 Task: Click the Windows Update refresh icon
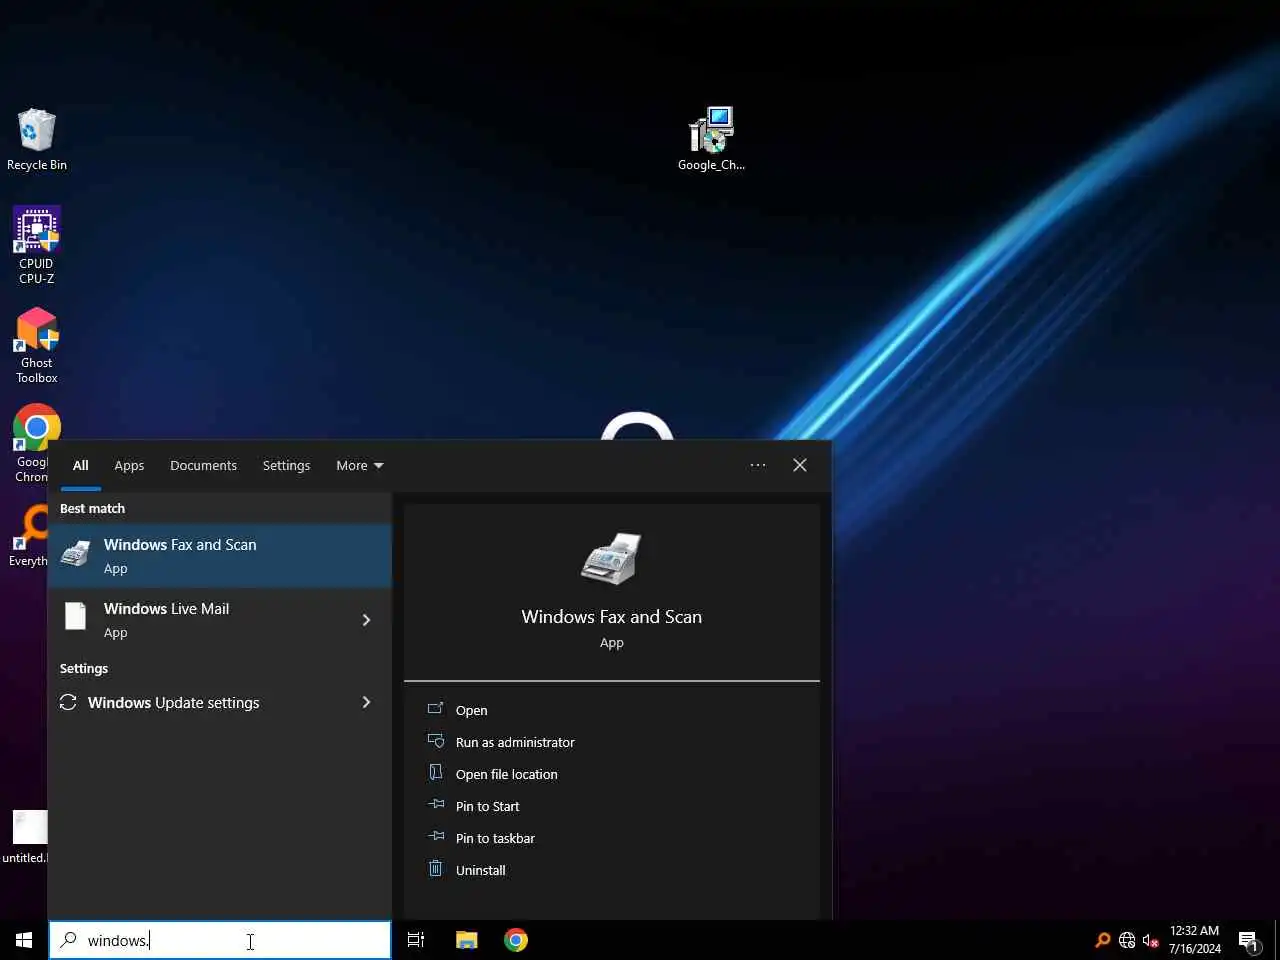click(68, 702)
